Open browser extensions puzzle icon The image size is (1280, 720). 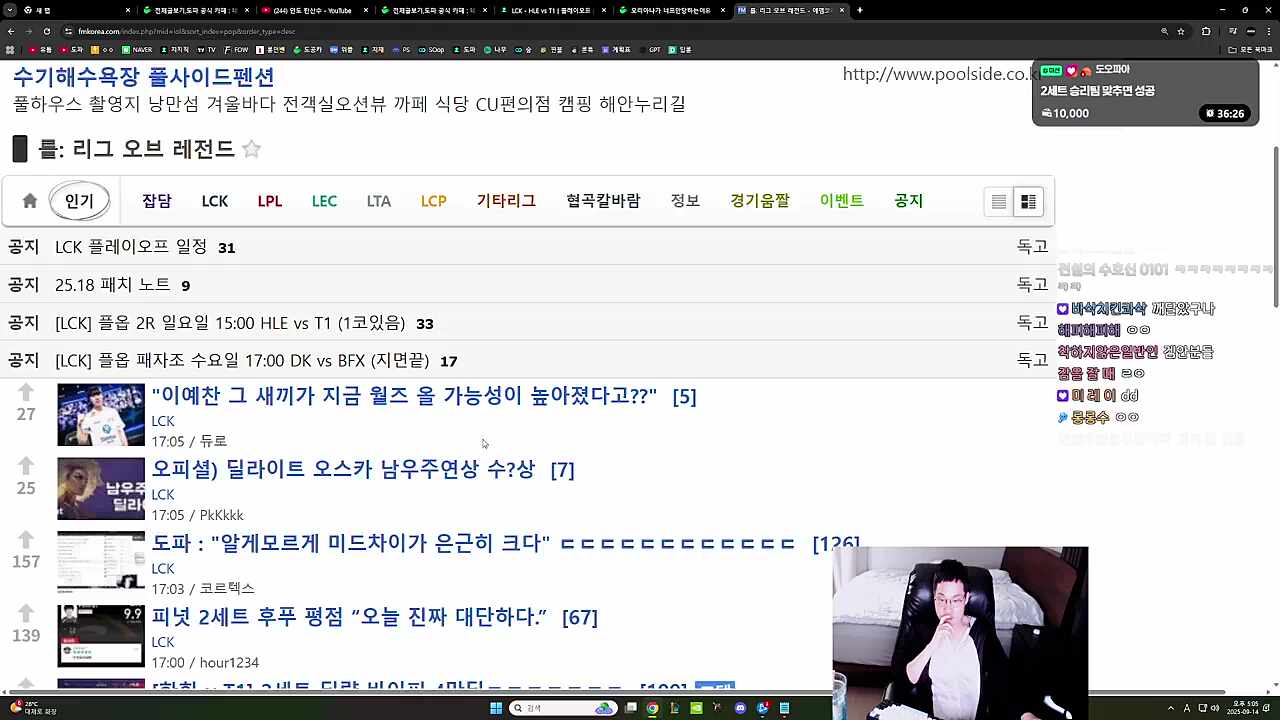[1206, 31]
